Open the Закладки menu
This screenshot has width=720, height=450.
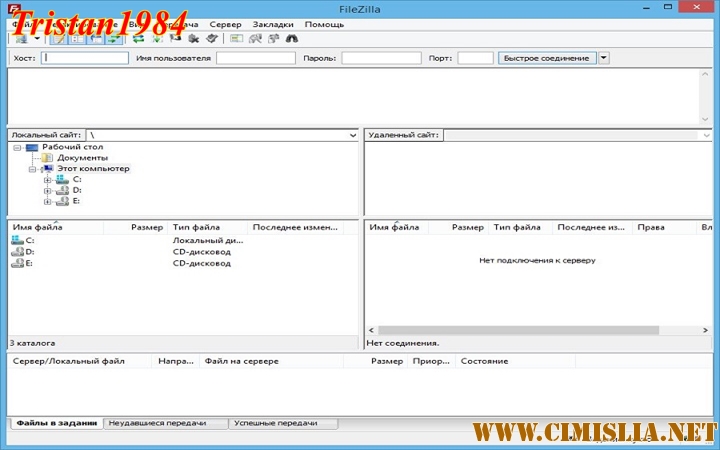point(273,23)
